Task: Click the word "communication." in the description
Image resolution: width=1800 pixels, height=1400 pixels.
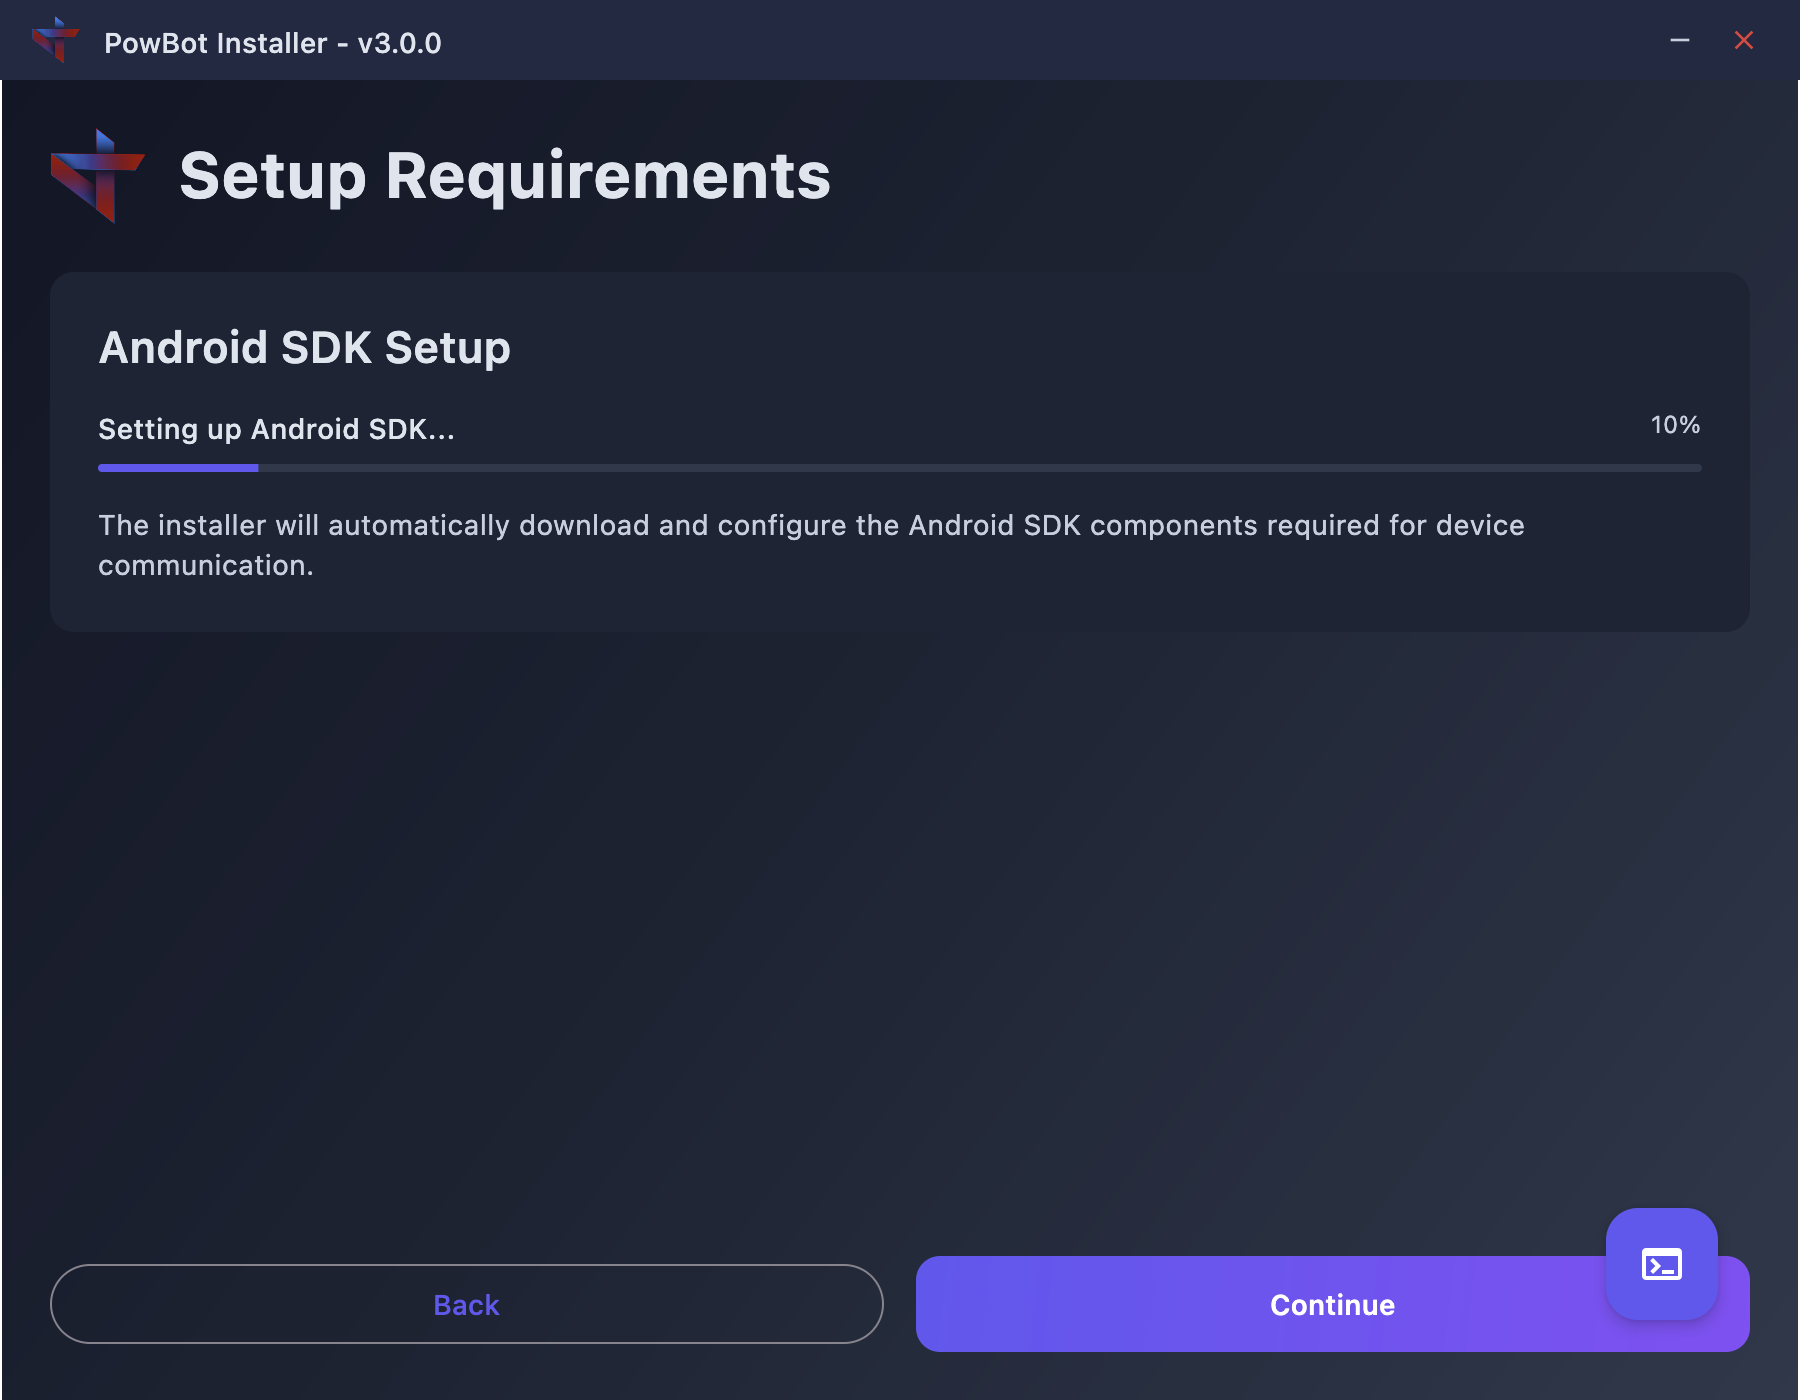Action: click(206, 565)
